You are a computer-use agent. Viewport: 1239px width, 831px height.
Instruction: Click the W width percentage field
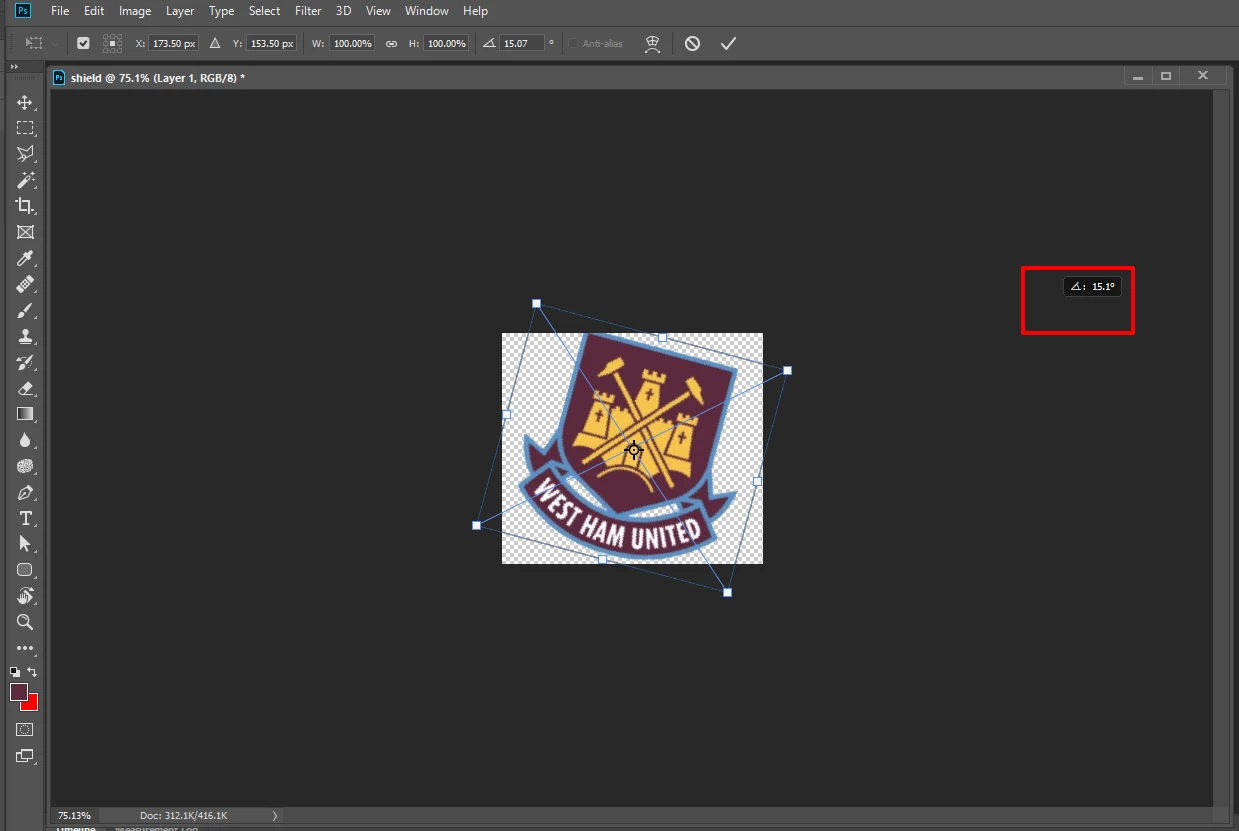coord(352,43)
